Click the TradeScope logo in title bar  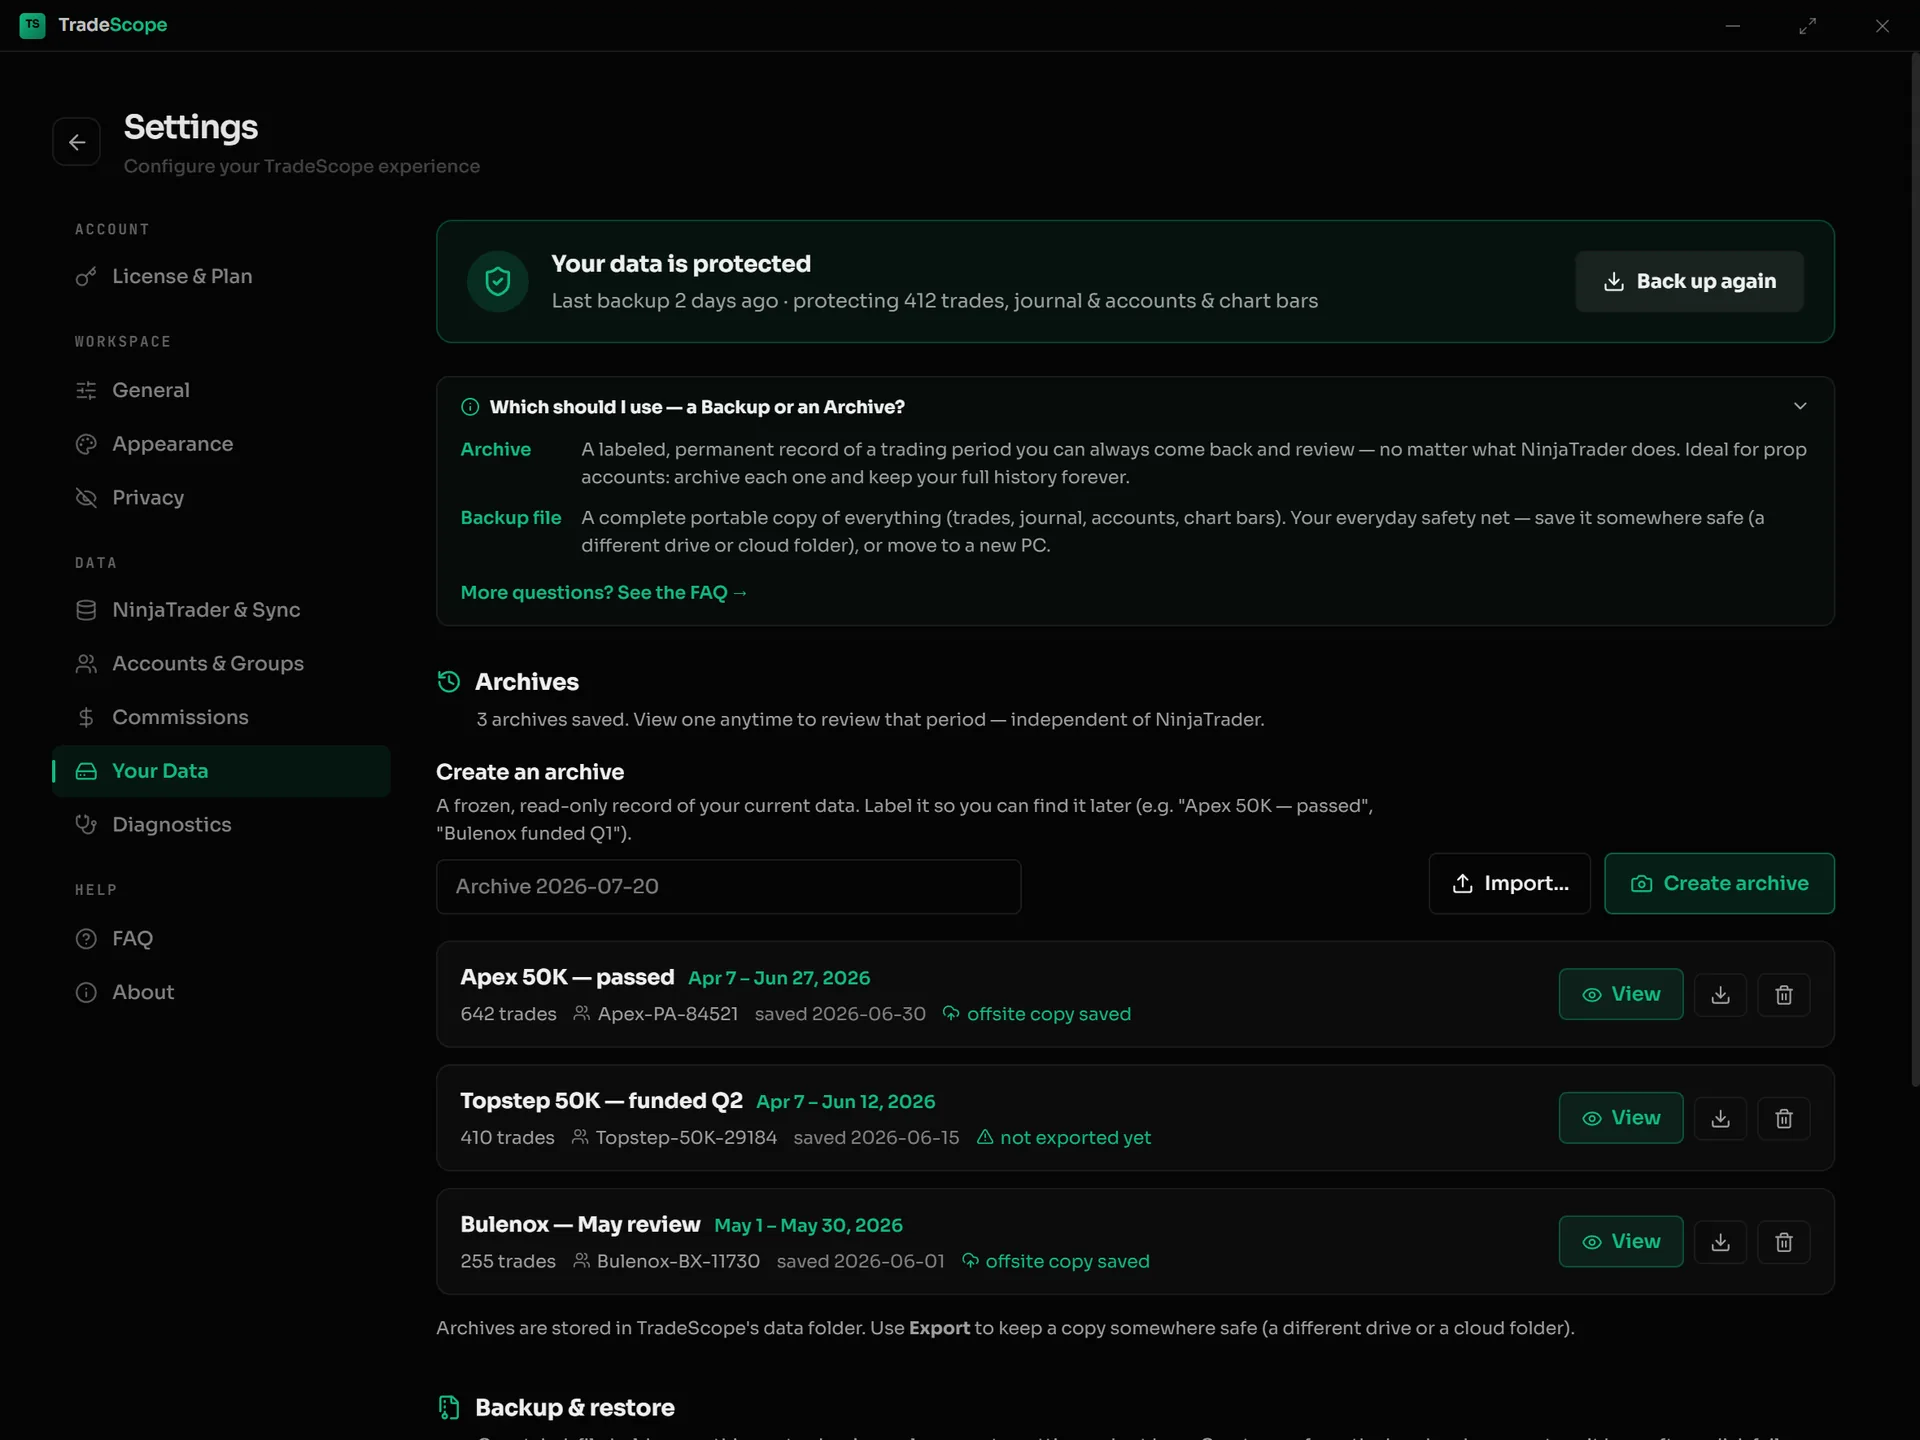(x=32, y=25)
